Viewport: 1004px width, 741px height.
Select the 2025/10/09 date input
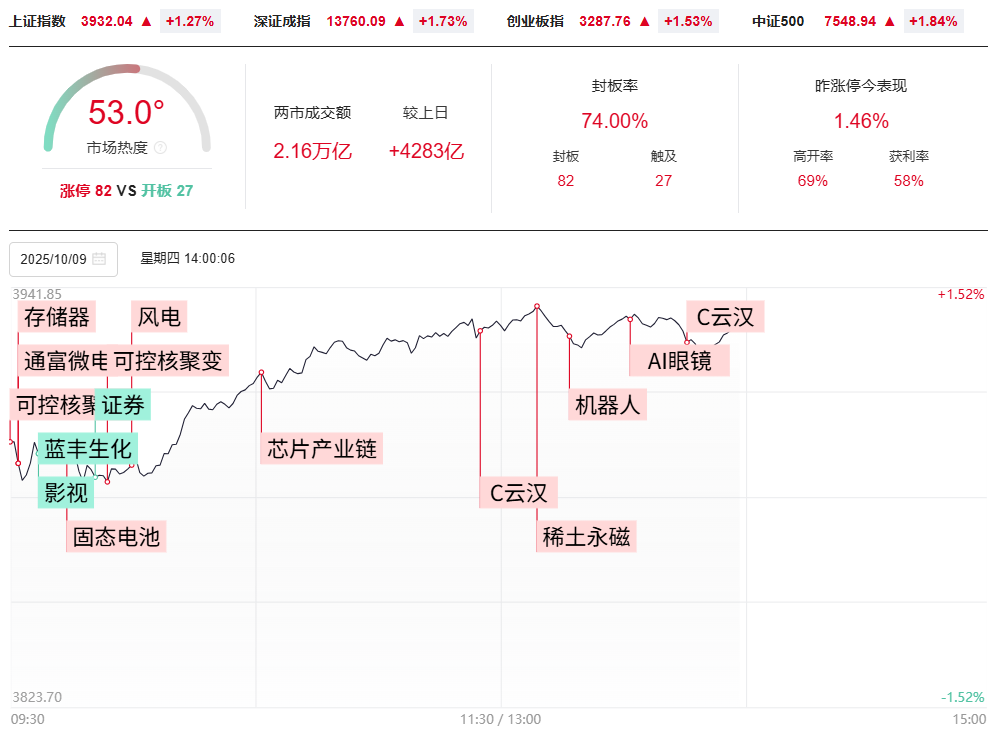tap(54, 259)
